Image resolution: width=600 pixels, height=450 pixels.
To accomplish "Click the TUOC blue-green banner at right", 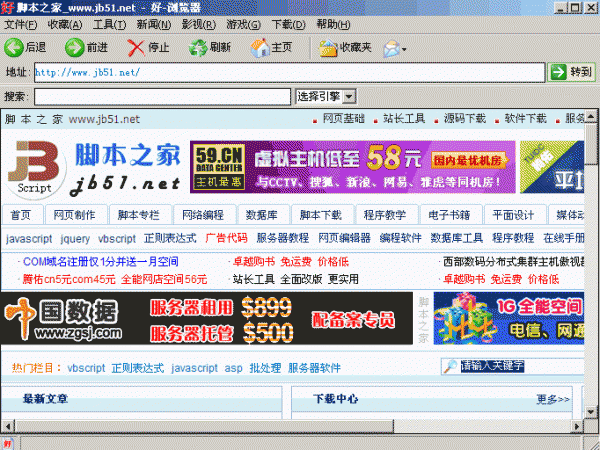I will pyautogui.click(x=552, y=167).
